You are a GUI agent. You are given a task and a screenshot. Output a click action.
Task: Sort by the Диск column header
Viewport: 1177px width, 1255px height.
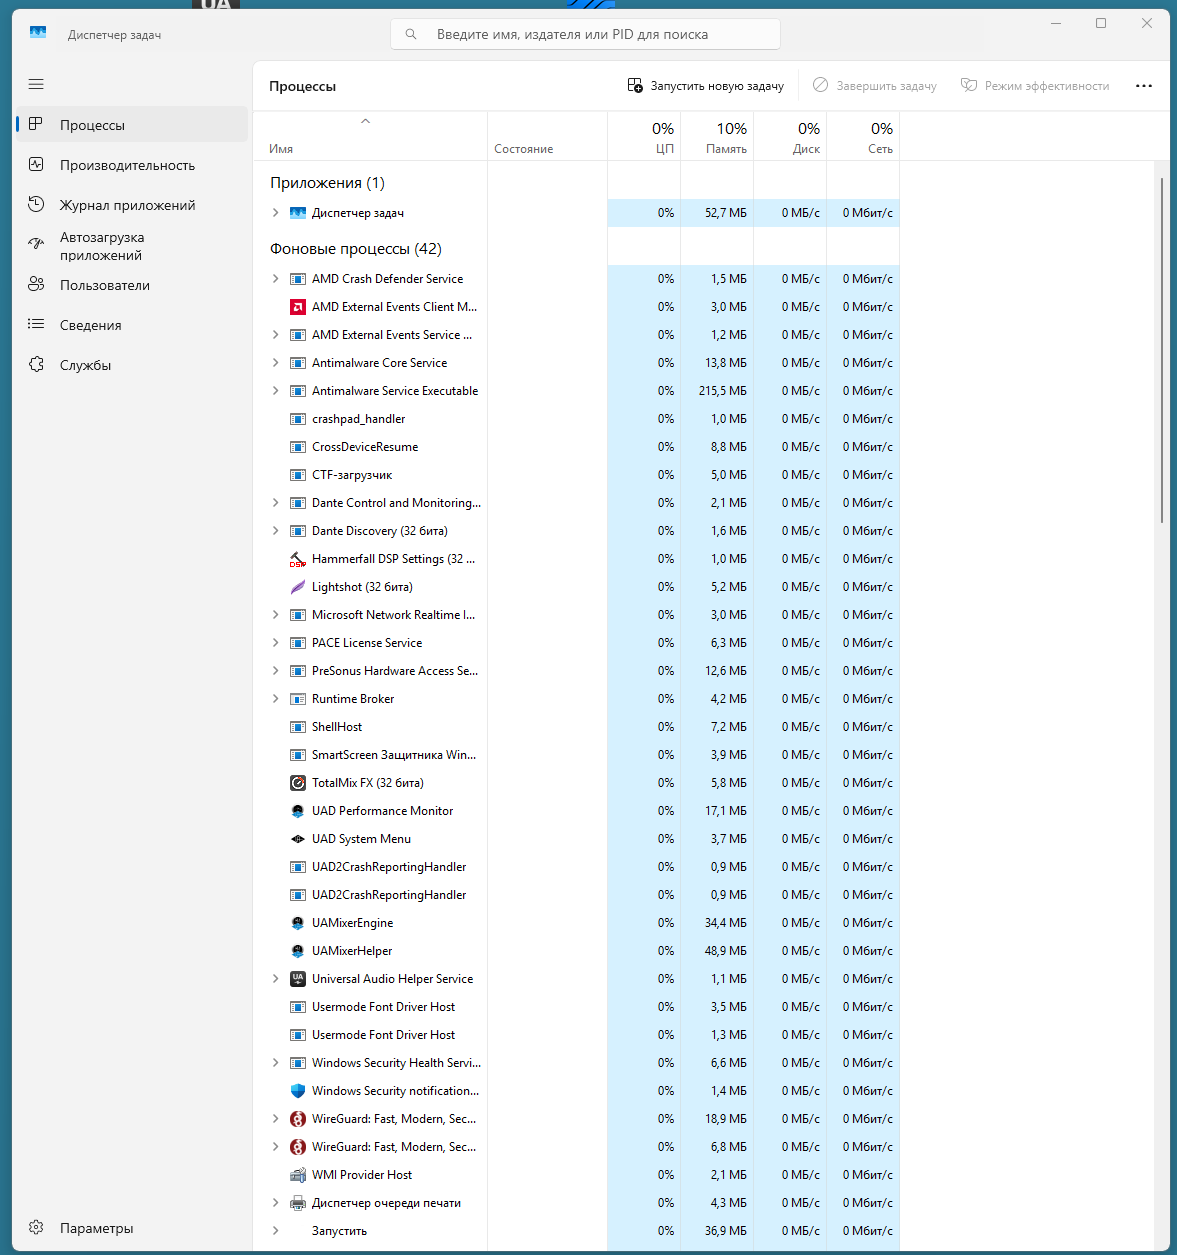coord(790,136)
